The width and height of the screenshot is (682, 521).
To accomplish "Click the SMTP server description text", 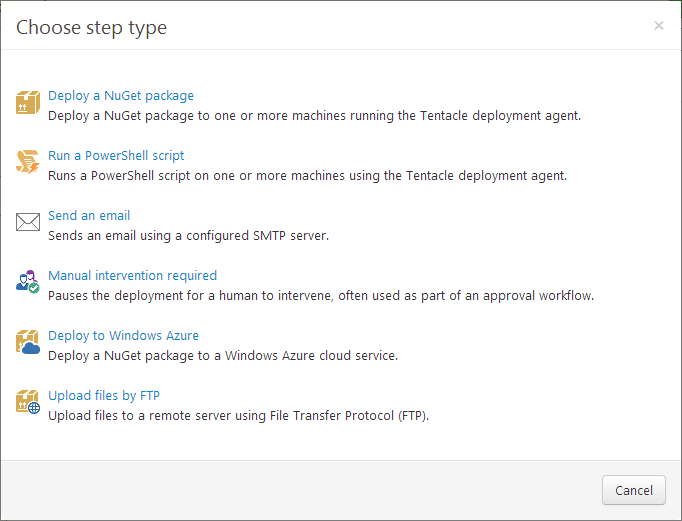I will coord(188,236).
